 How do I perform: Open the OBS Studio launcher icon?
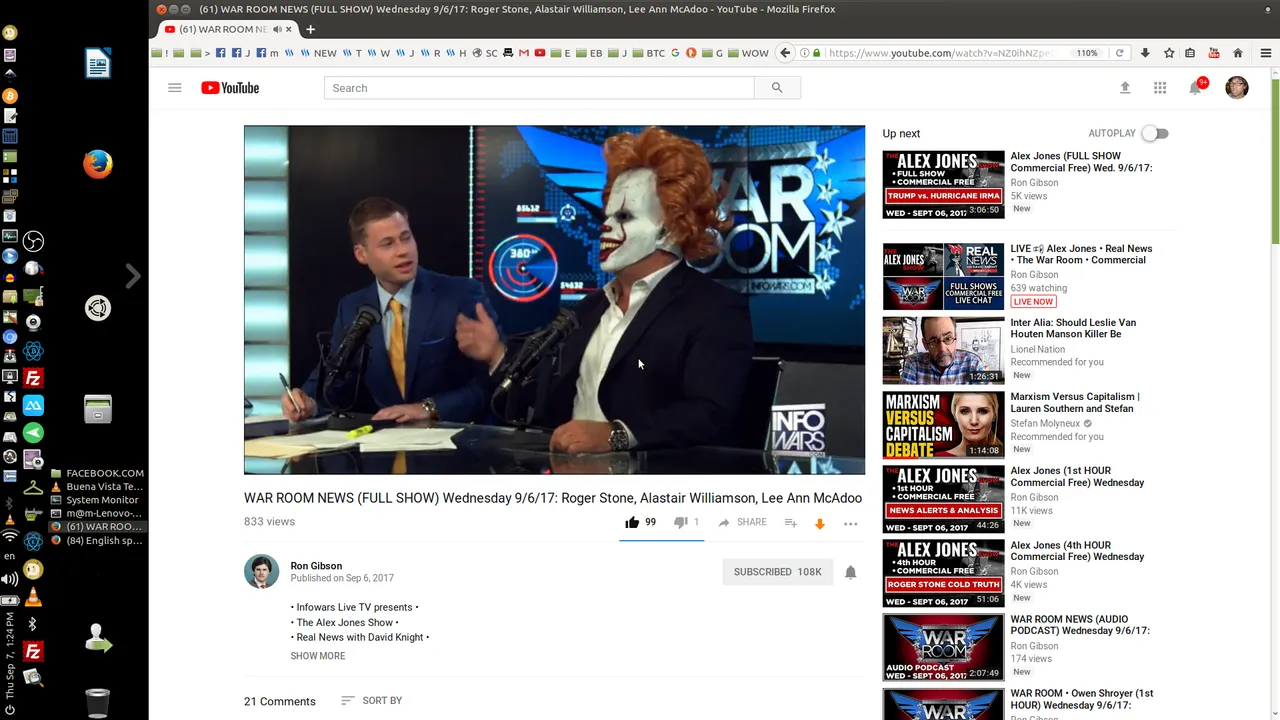point(34,241)
